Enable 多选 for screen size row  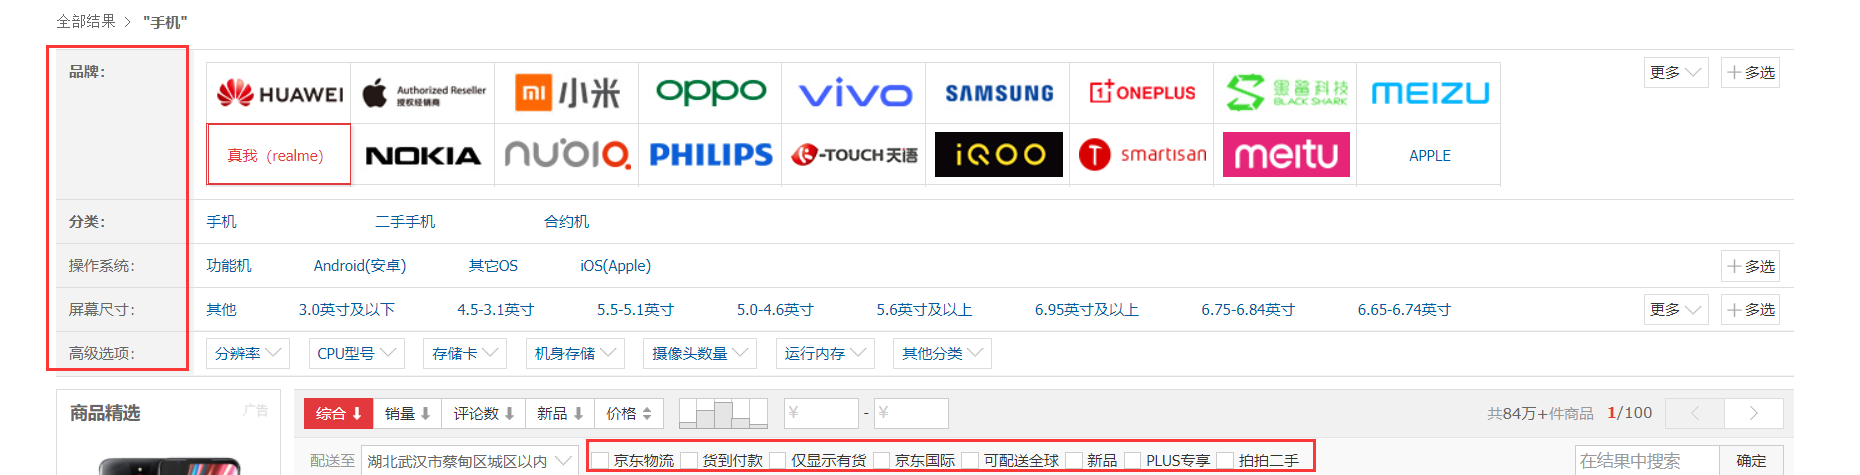pos(1750,310)
